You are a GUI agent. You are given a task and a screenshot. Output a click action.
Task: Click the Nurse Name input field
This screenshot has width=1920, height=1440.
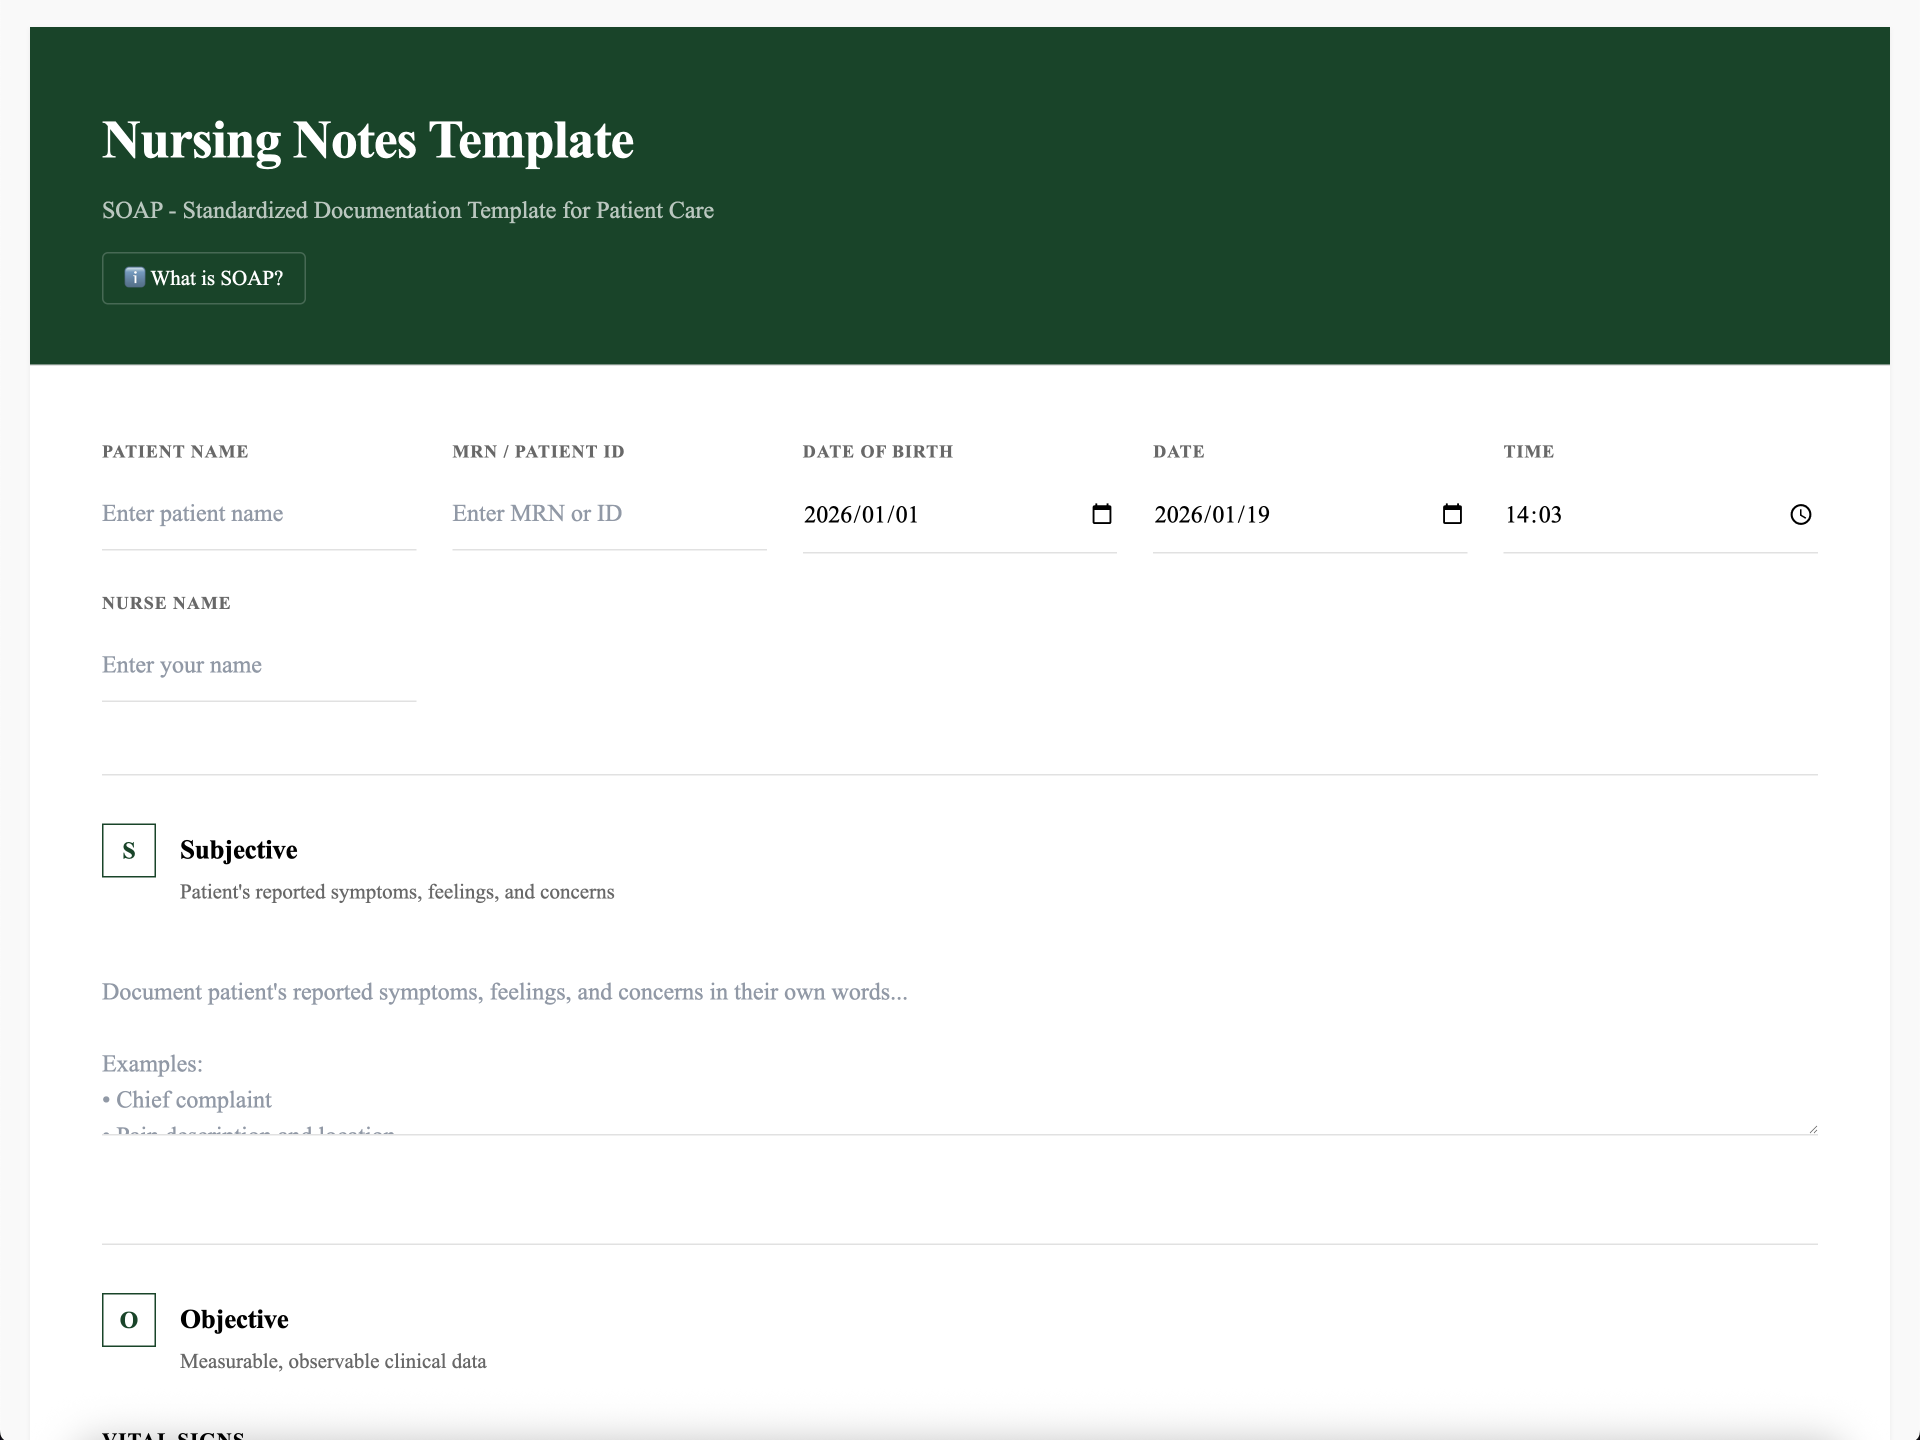(x=257, y=665)
